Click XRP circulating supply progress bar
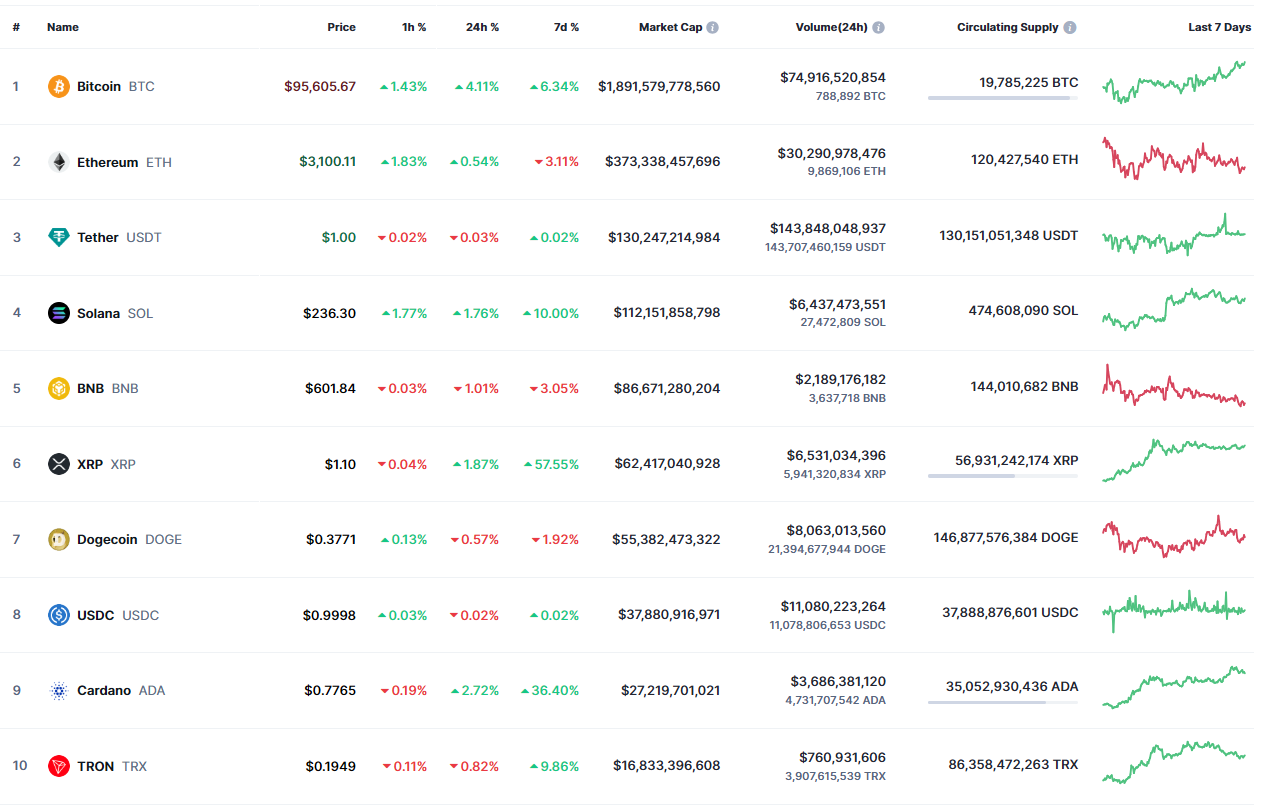1274x810 pixels. 1003,476
